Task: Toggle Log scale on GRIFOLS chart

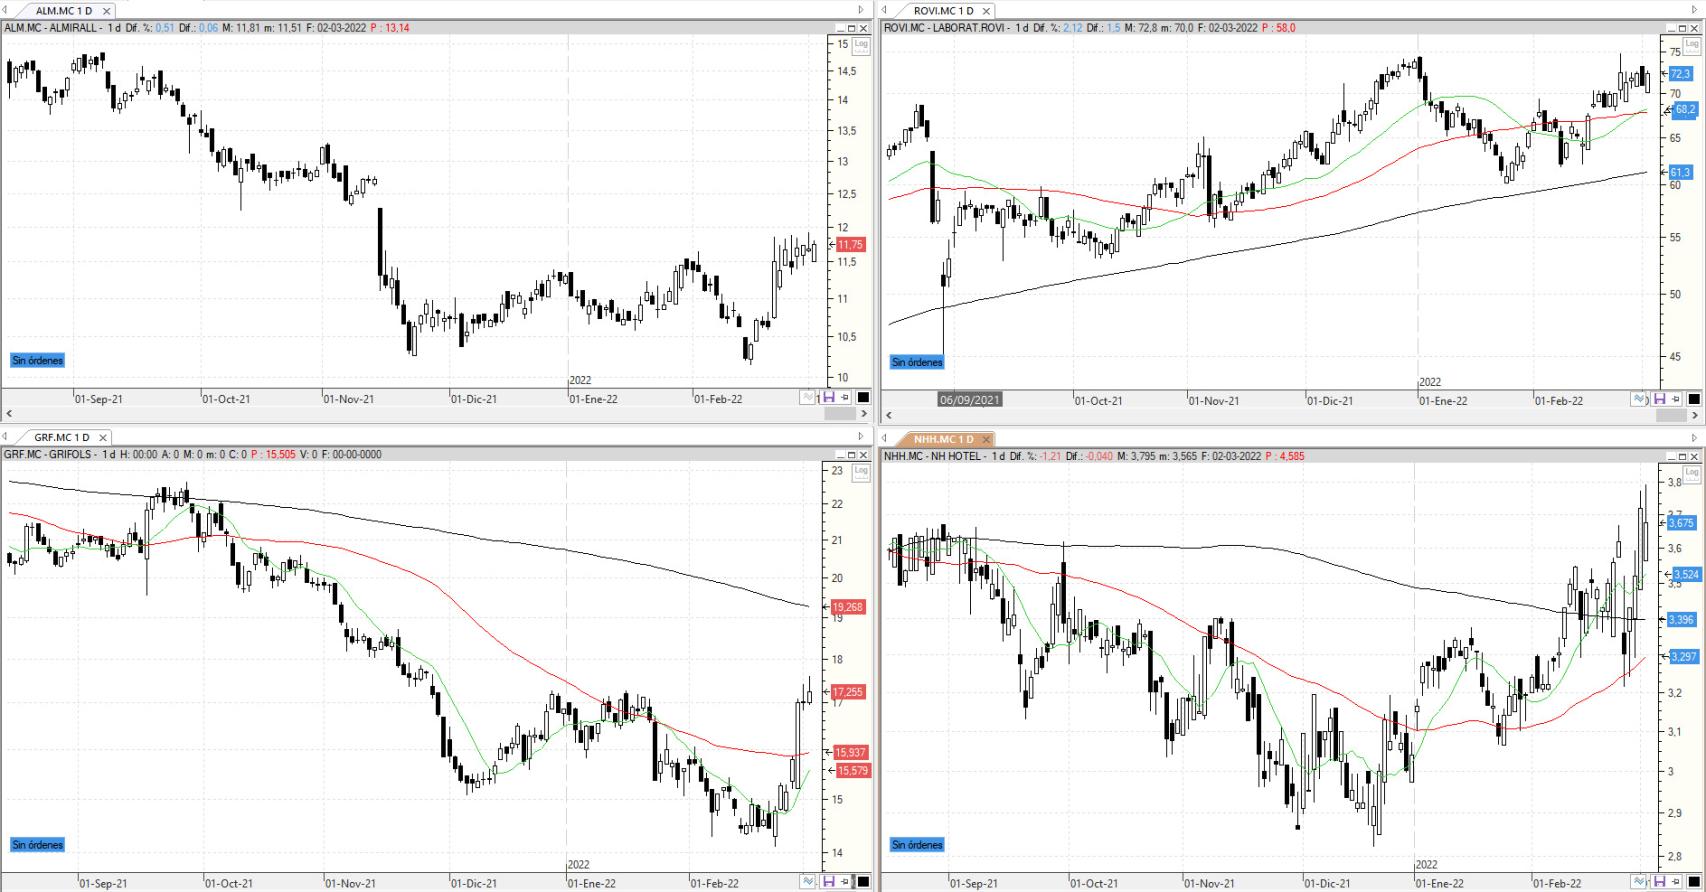Action: click(861, 473)
